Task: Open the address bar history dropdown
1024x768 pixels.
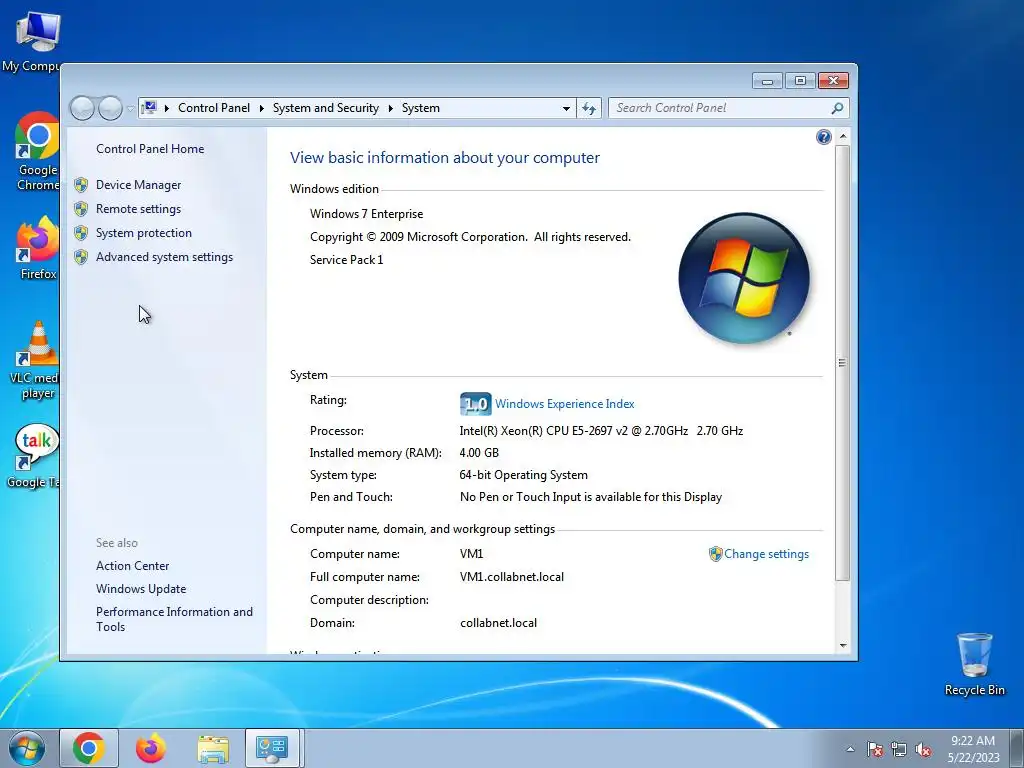Action: coord(566,108)
